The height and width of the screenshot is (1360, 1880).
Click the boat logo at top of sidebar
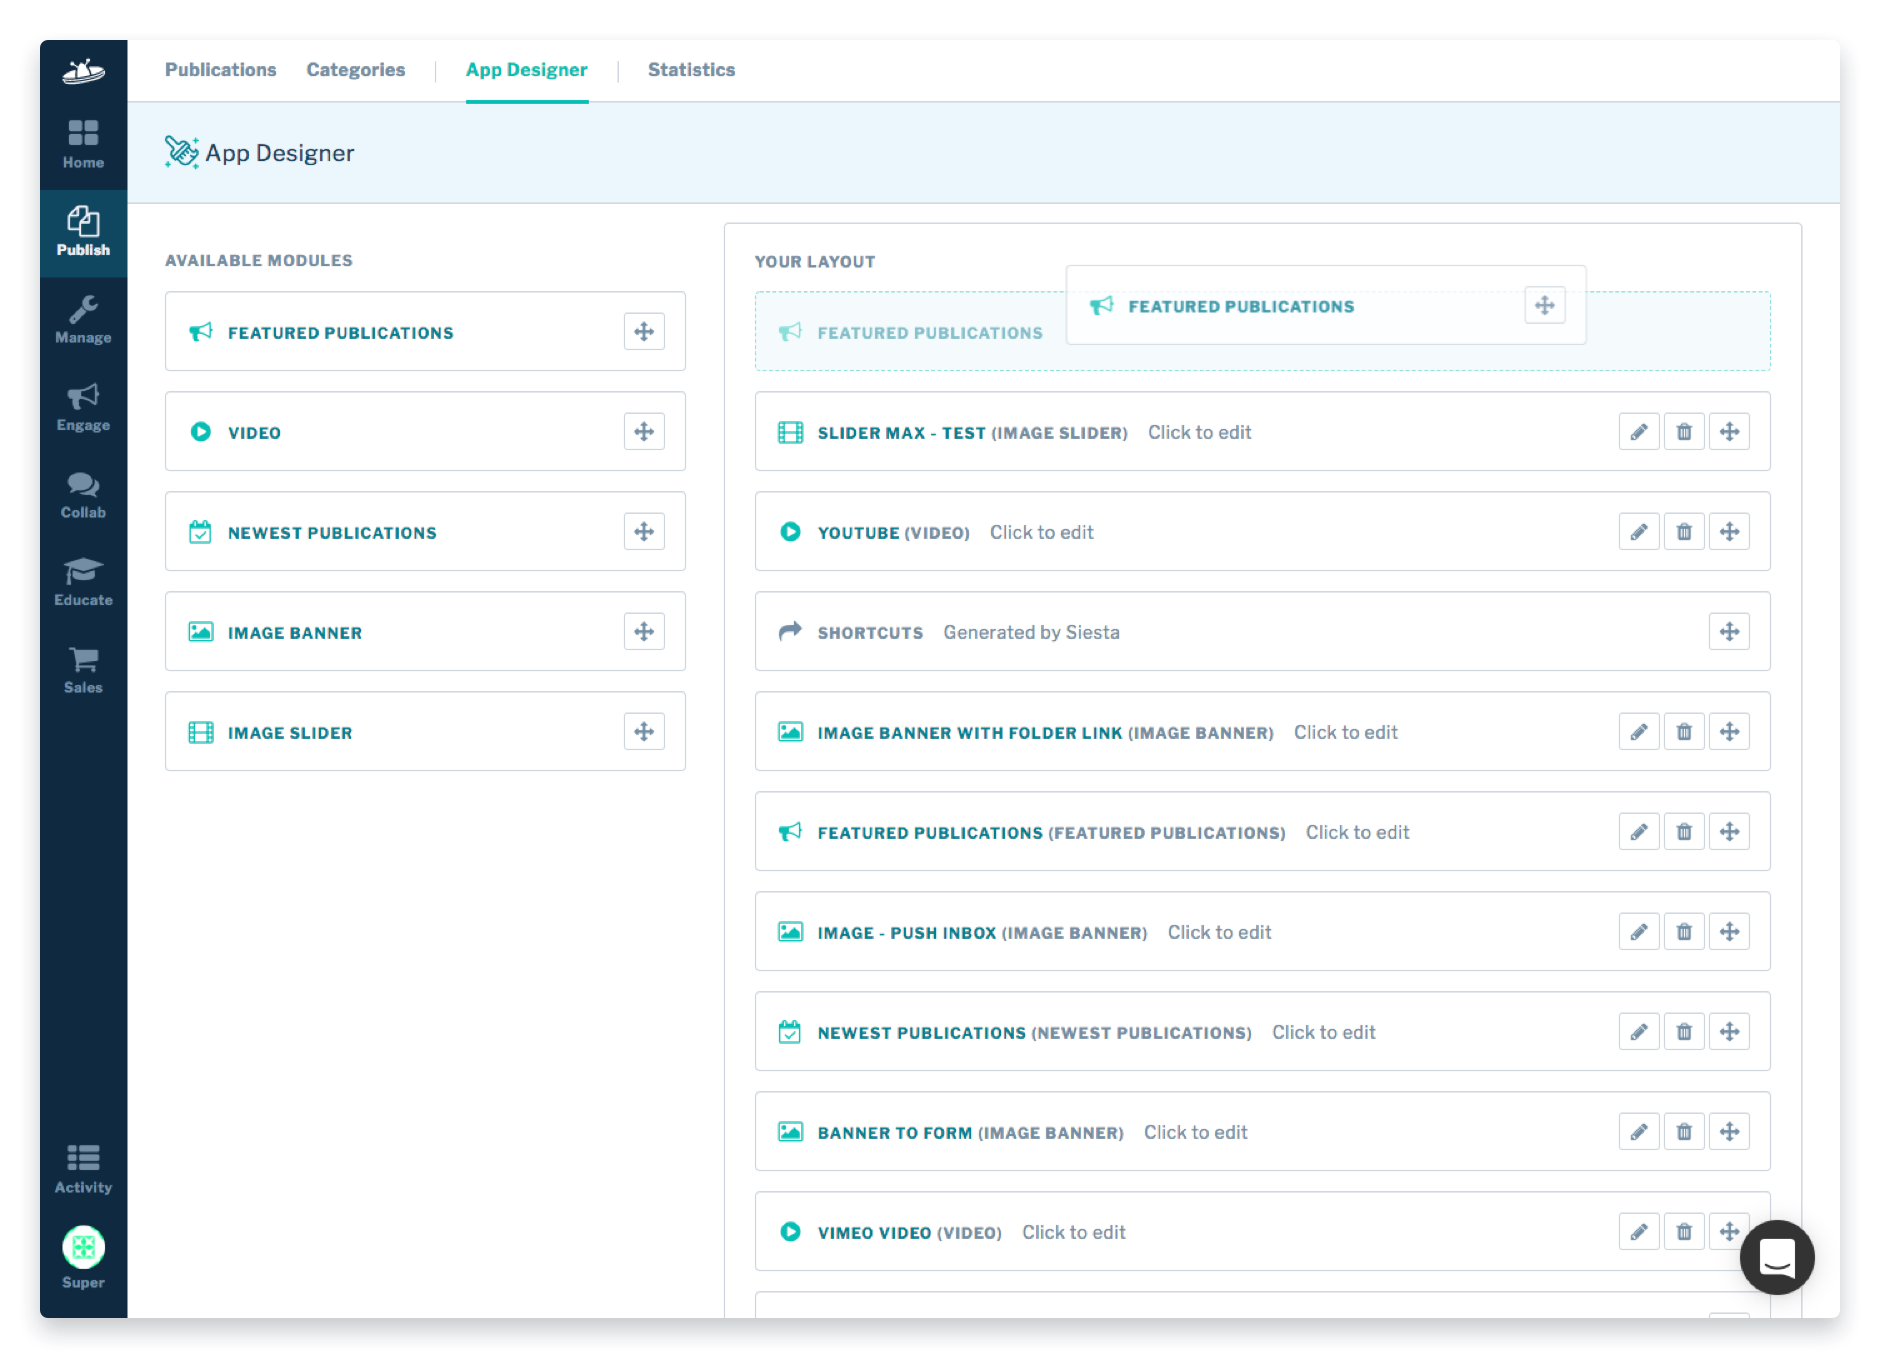point(83,71)
